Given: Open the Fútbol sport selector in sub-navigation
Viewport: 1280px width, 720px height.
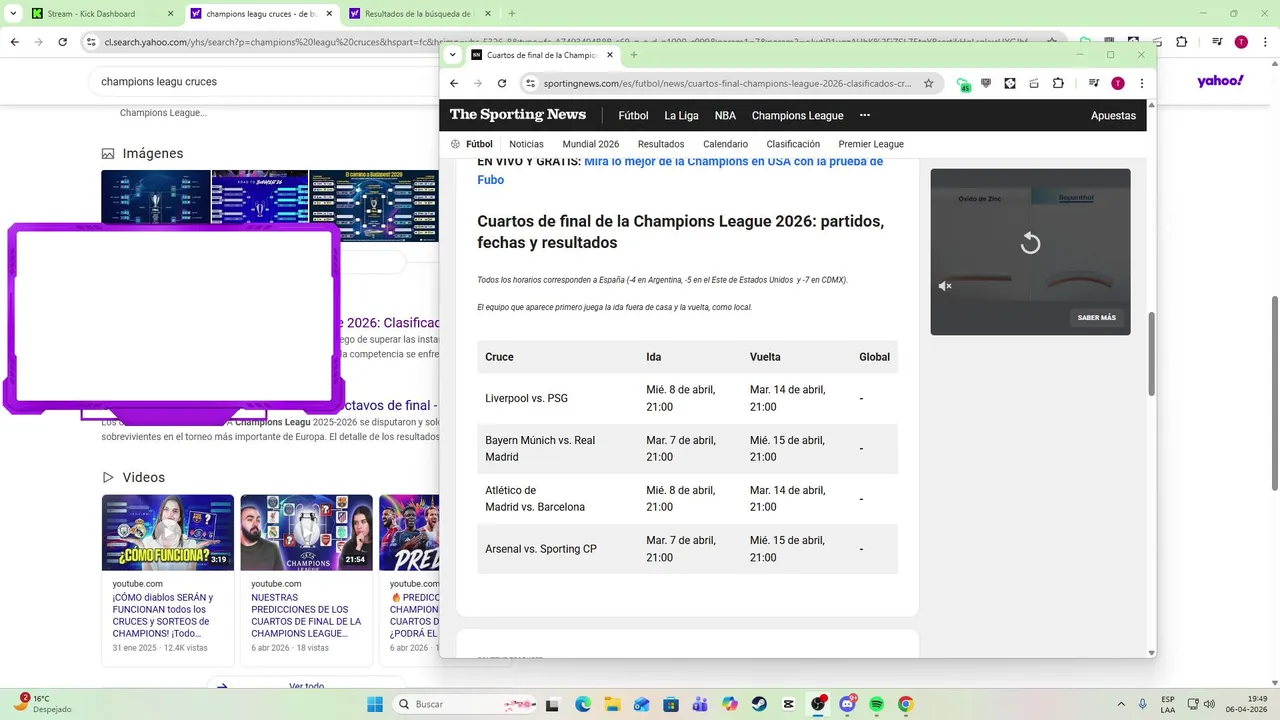Looking at the screenshot, I should point(472,144).
